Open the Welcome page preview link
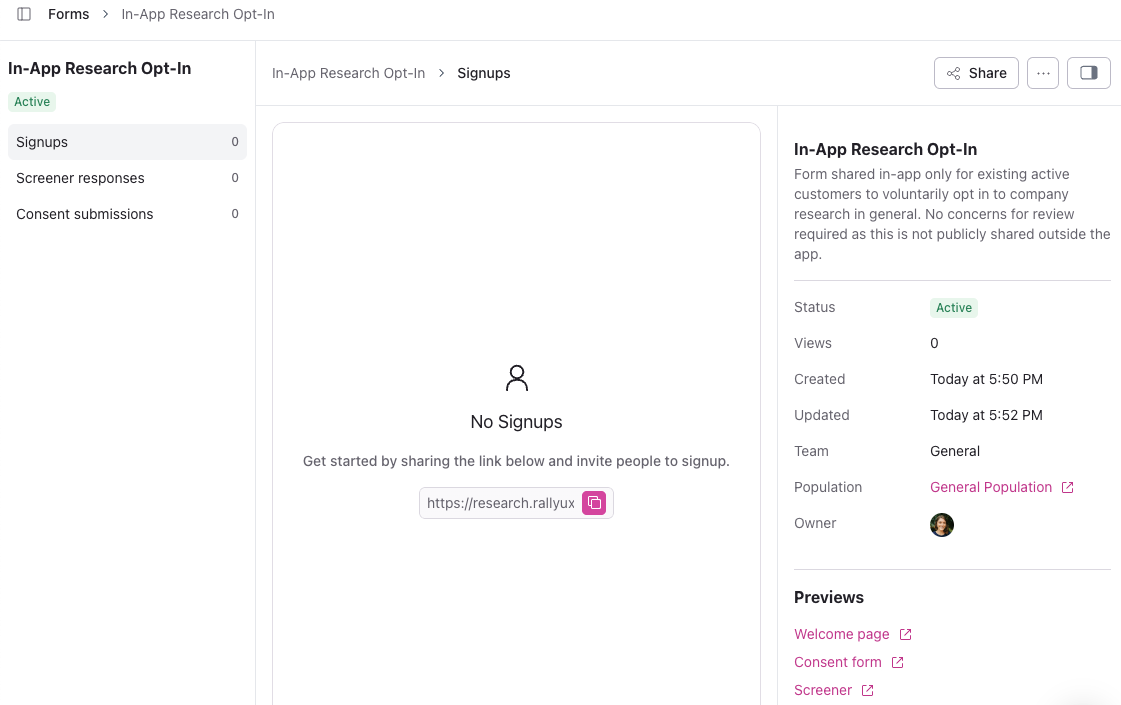1121x705 pixels. coord(841,634)
